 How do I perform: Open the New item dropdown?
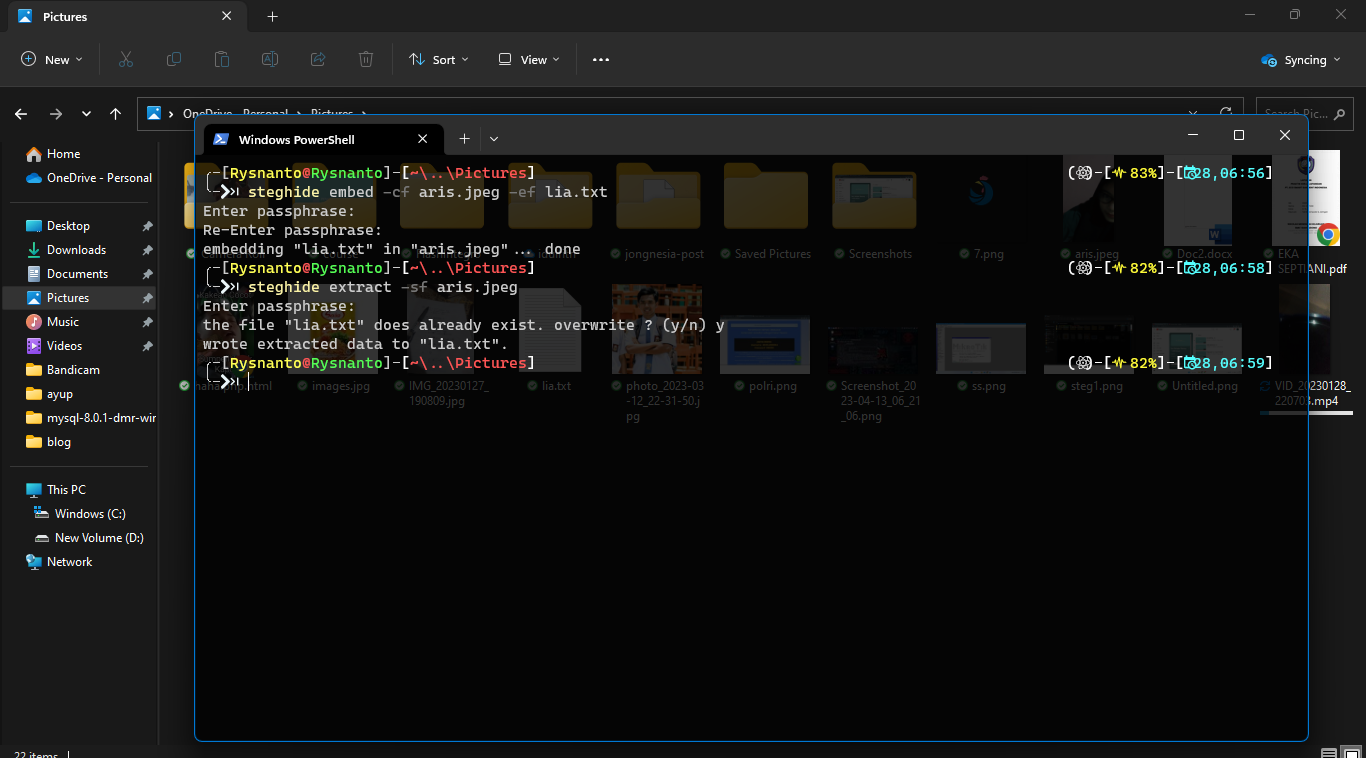[x=52, y=60]
